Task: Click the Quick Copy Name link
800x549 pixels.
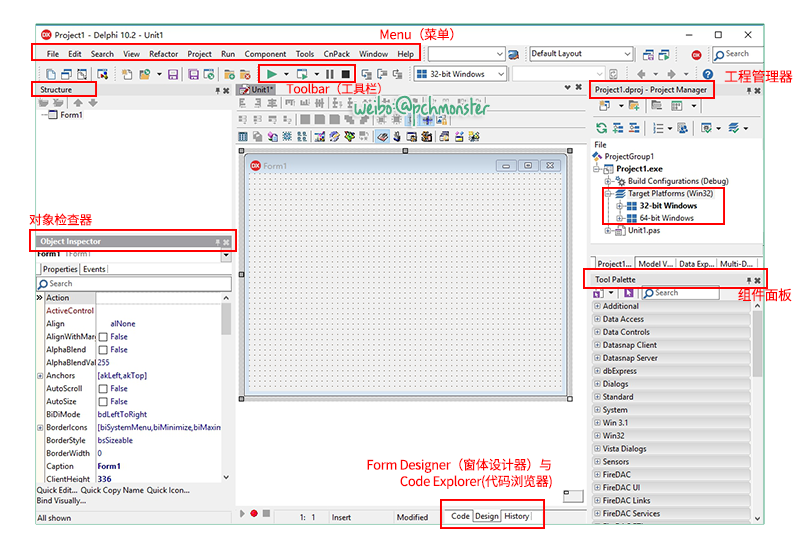Action: 112,490
